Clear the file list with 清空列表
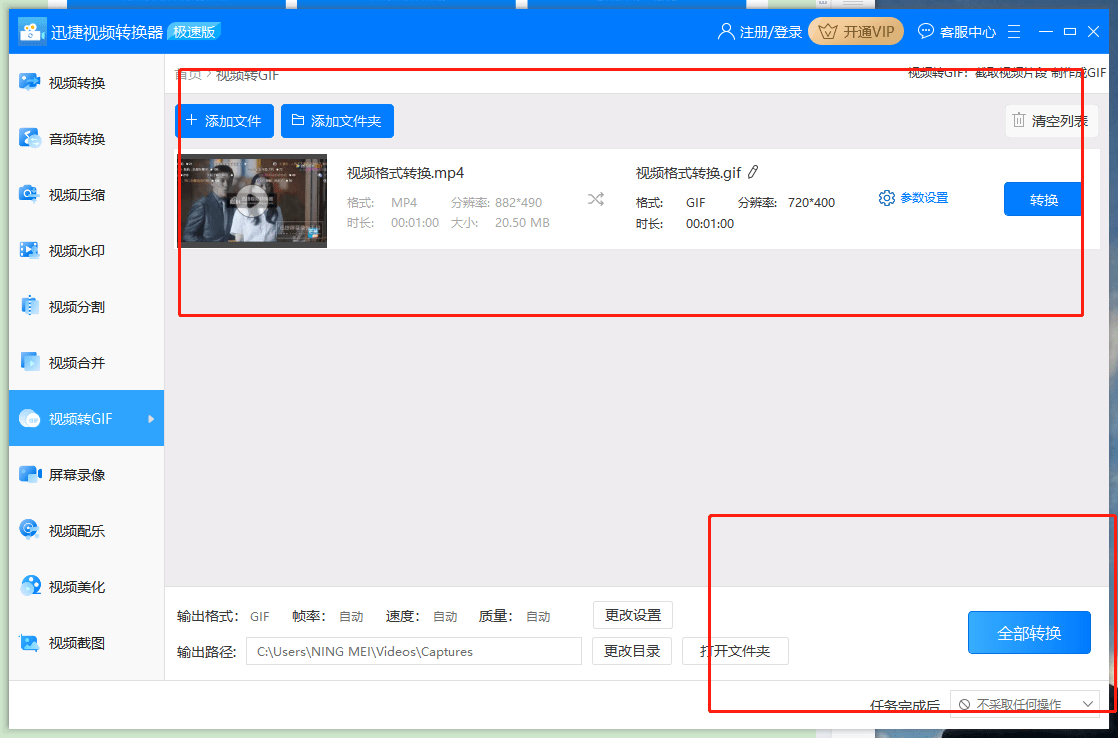Viewport: 1118px width, 738px height. point(1051,120)
